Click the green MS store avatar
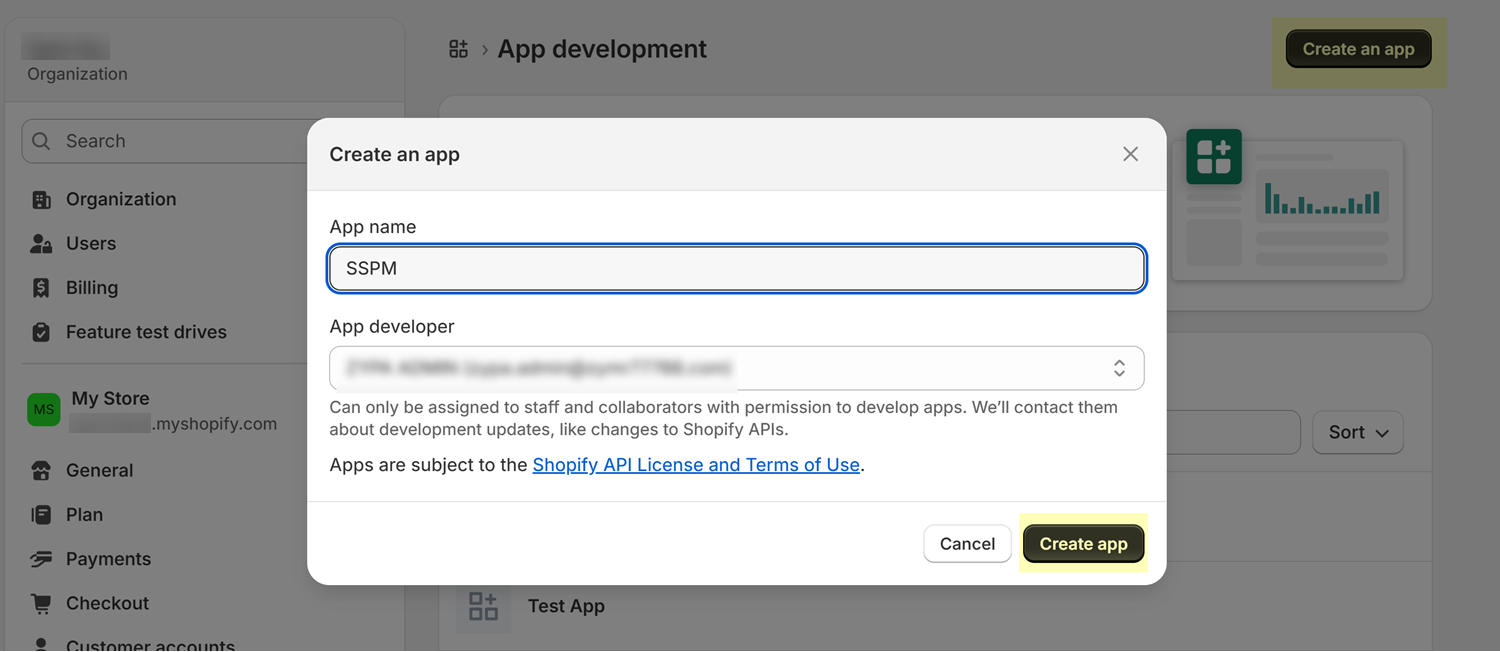Viewport: 1500px width, 652px height. coord(44,410)
